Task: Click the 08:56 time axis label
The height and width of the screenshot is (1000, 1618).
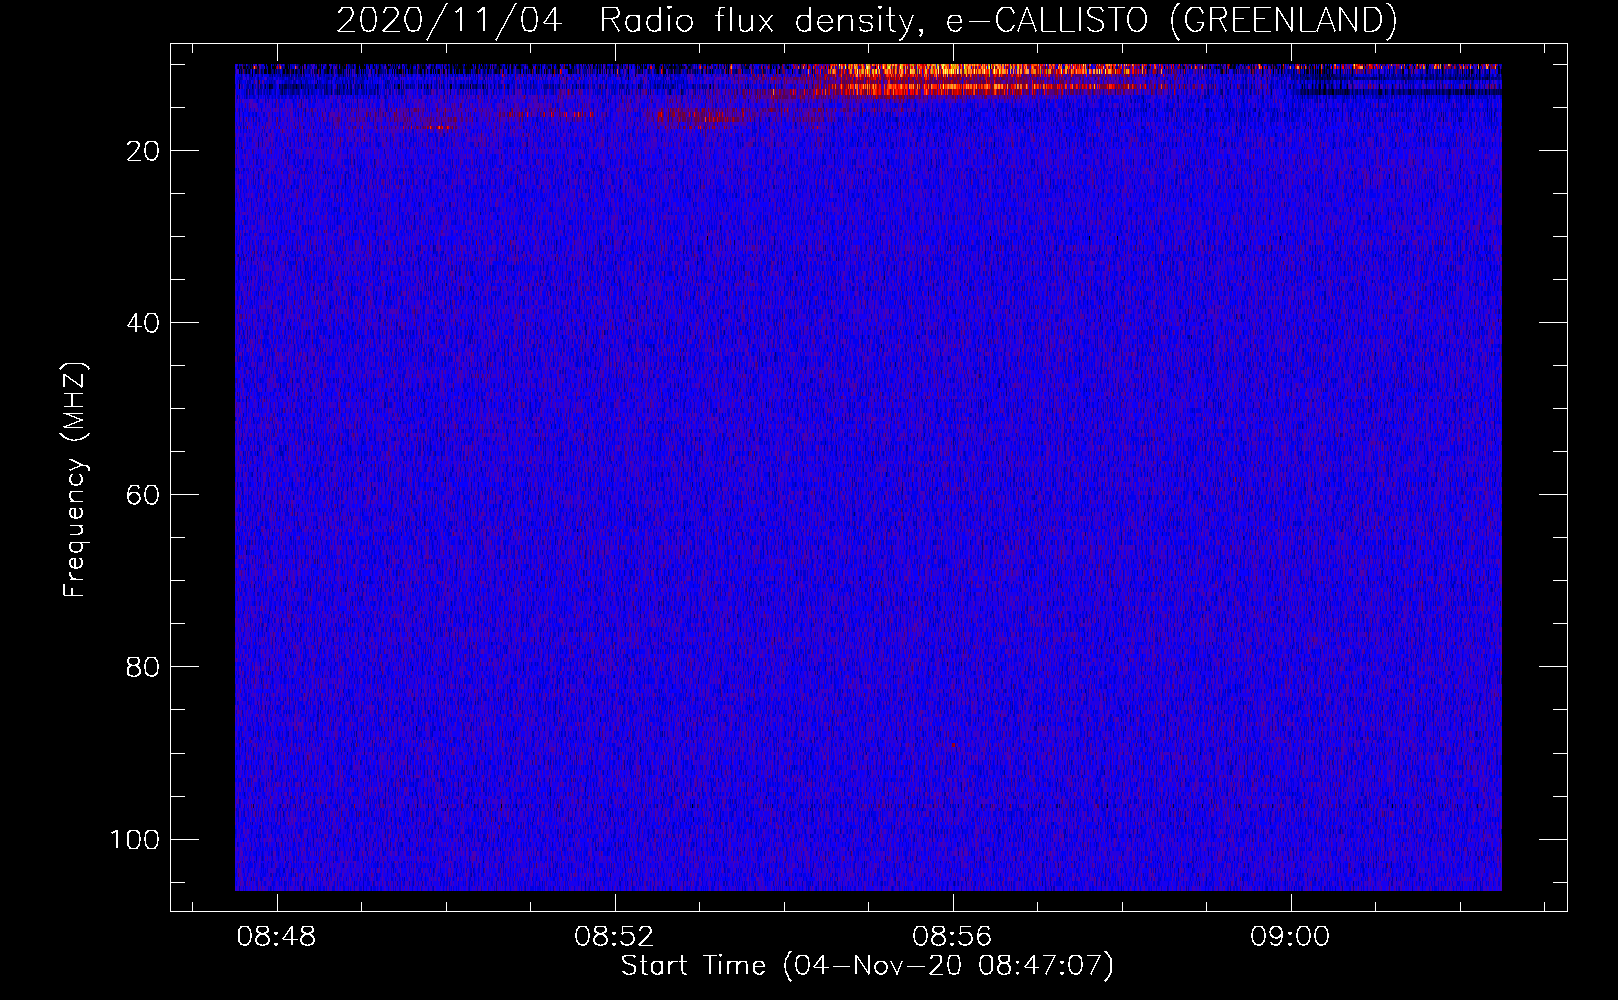Action: (x=952, y=936)
